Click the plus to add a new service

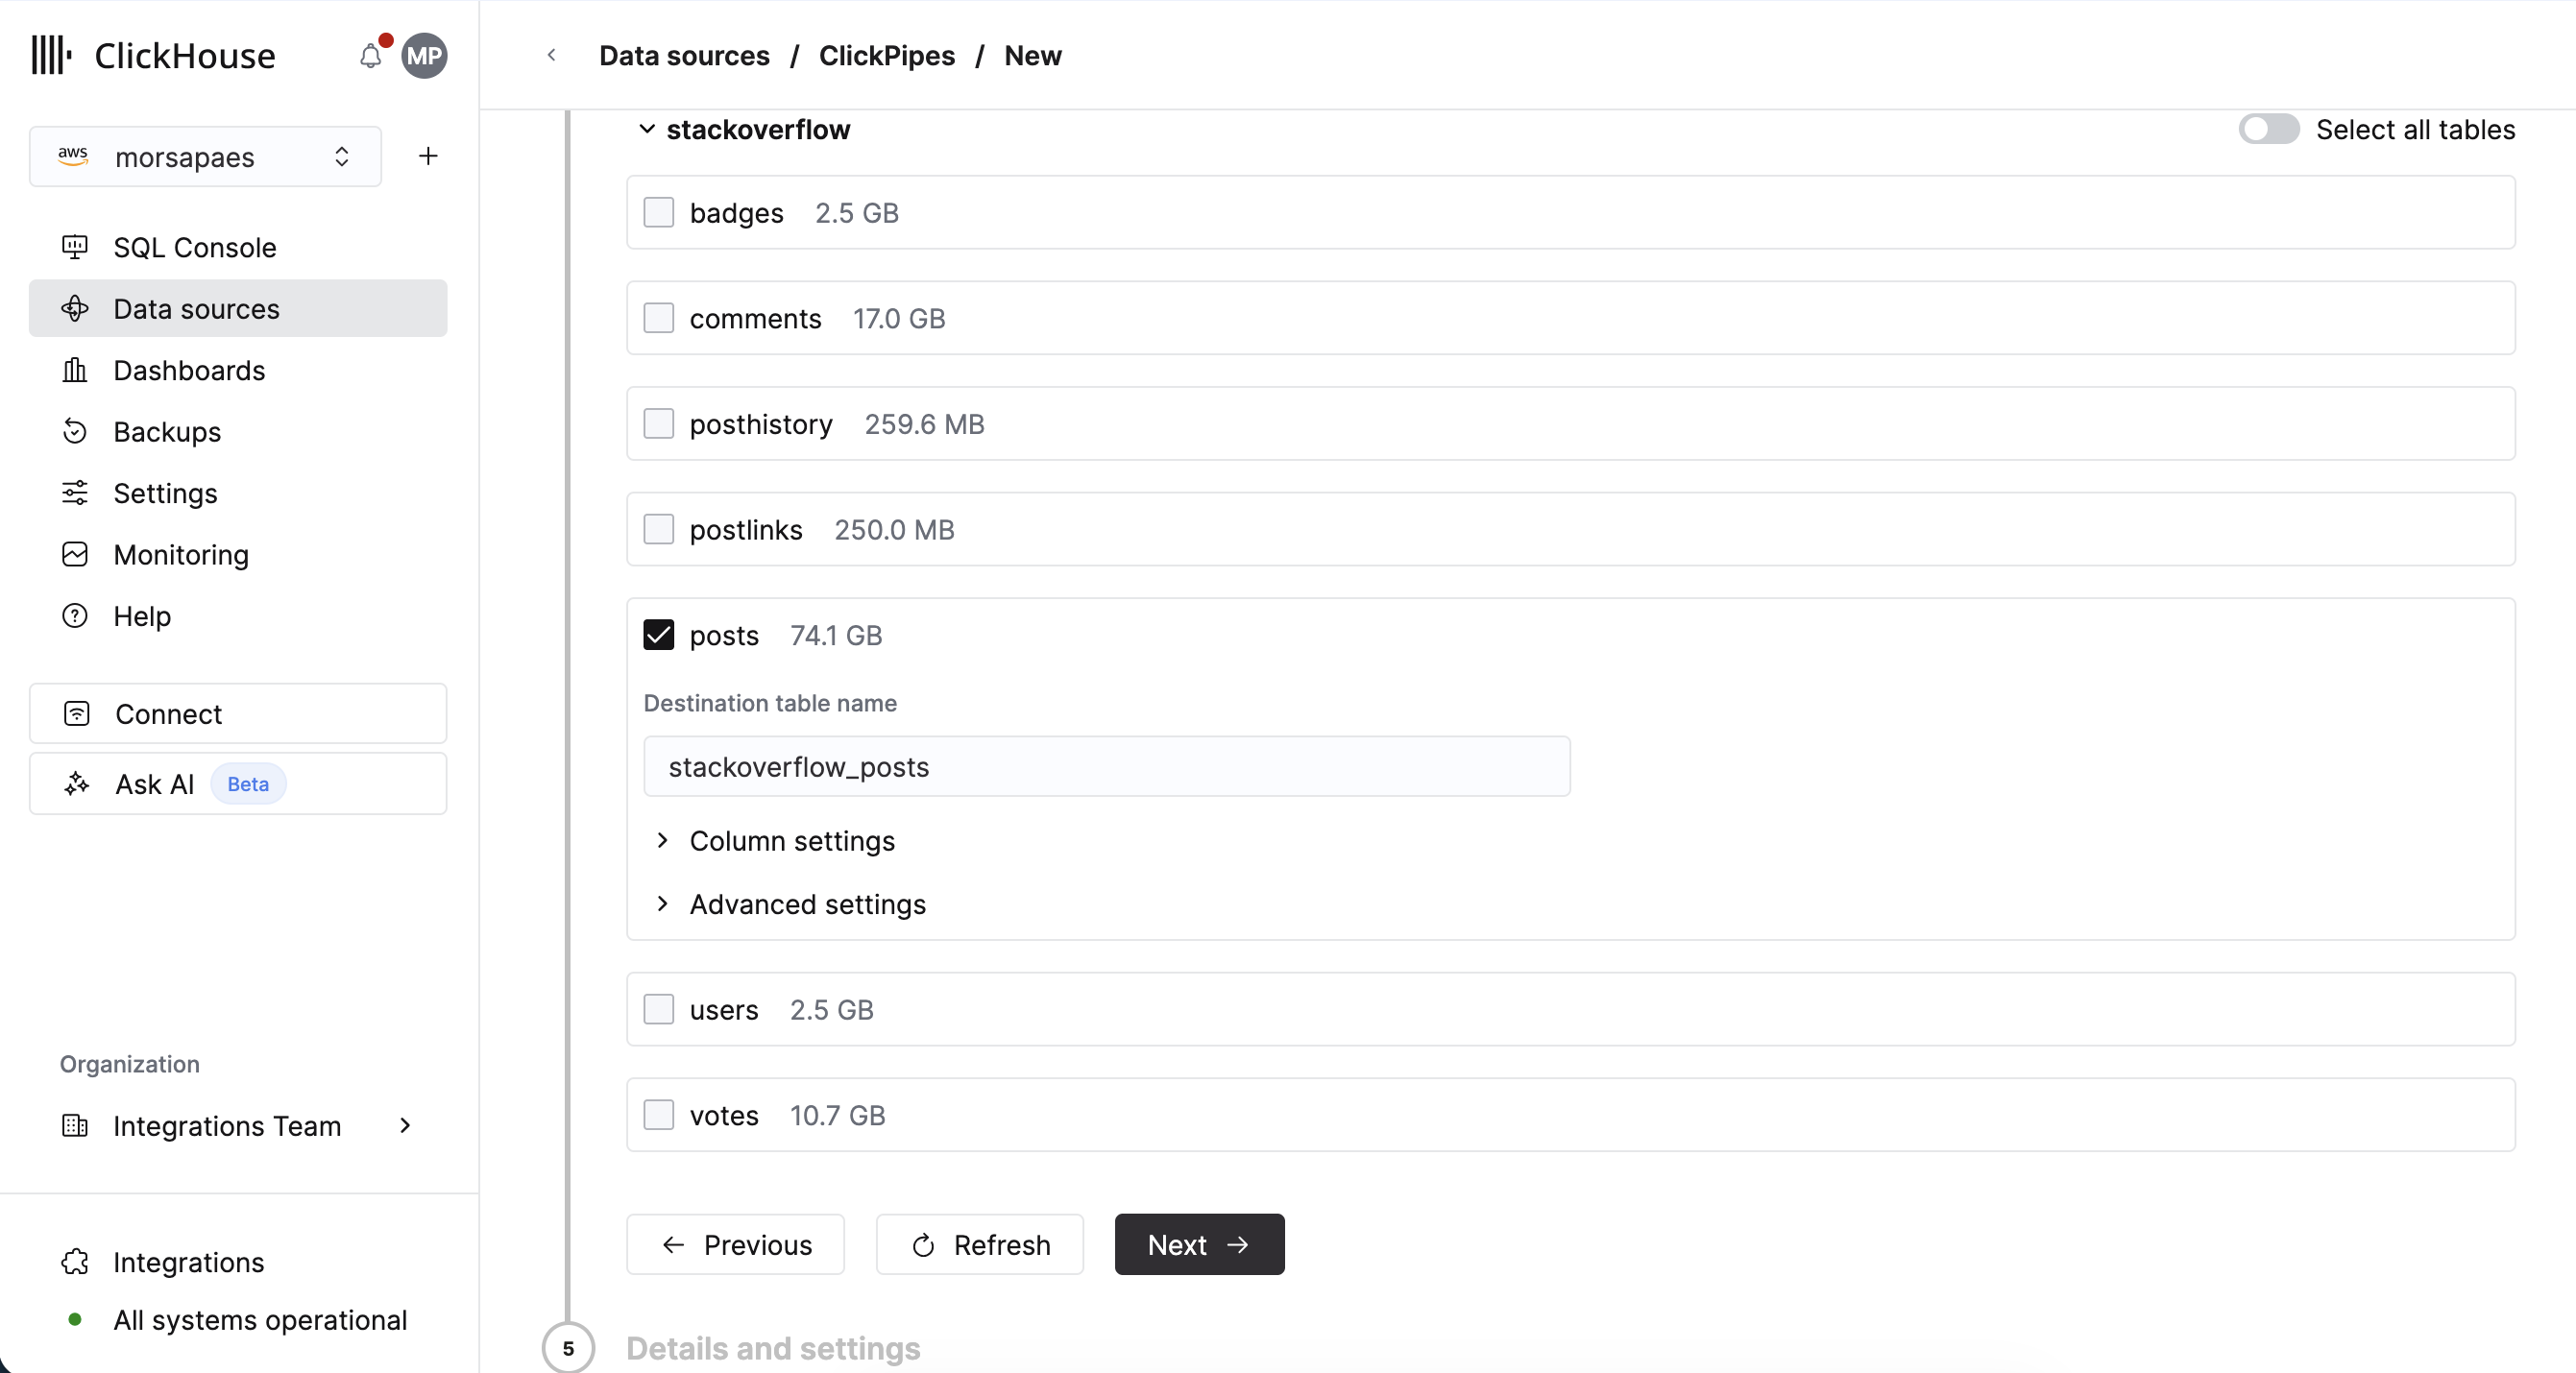click(427, 156)
